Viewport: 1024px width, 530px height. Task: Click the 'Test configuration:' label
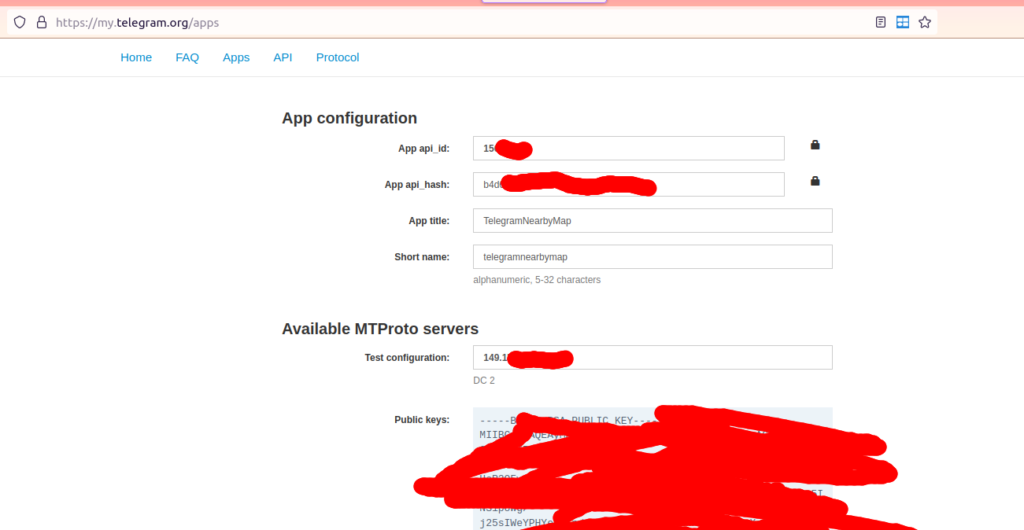click(408, 358)
